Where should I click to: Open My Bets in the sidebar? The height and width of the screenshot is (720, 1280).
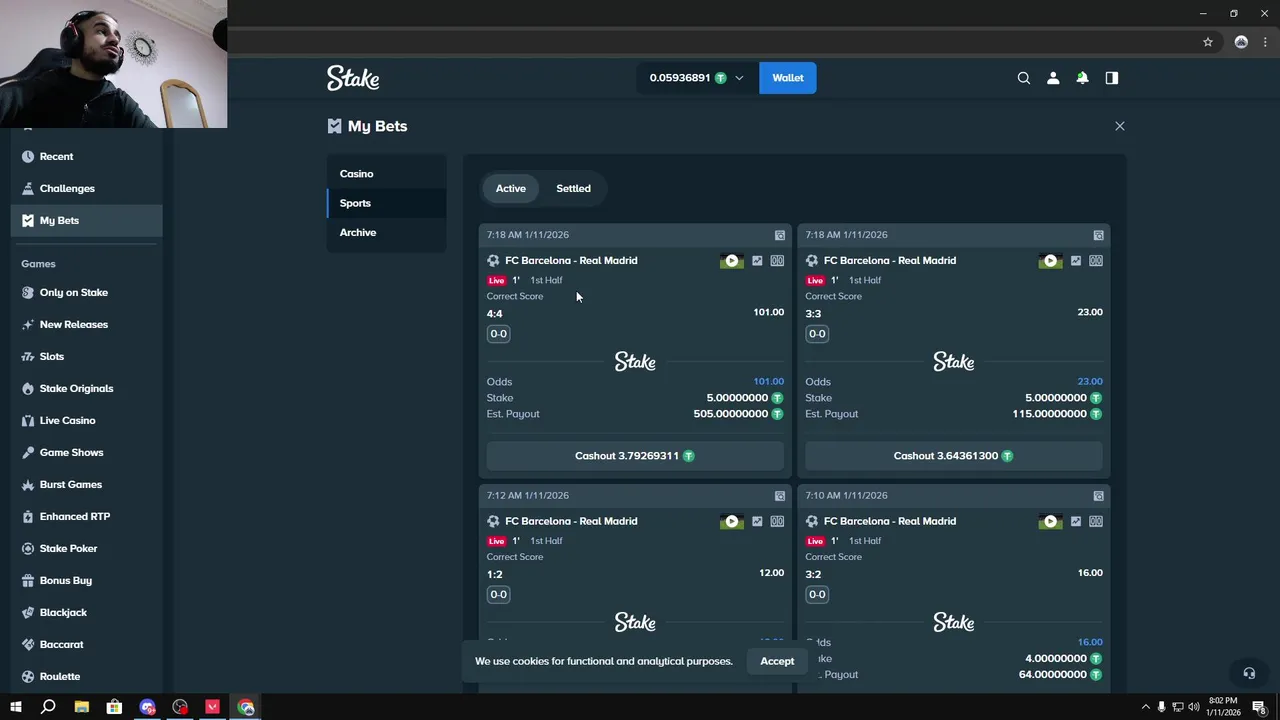(87, 221)
